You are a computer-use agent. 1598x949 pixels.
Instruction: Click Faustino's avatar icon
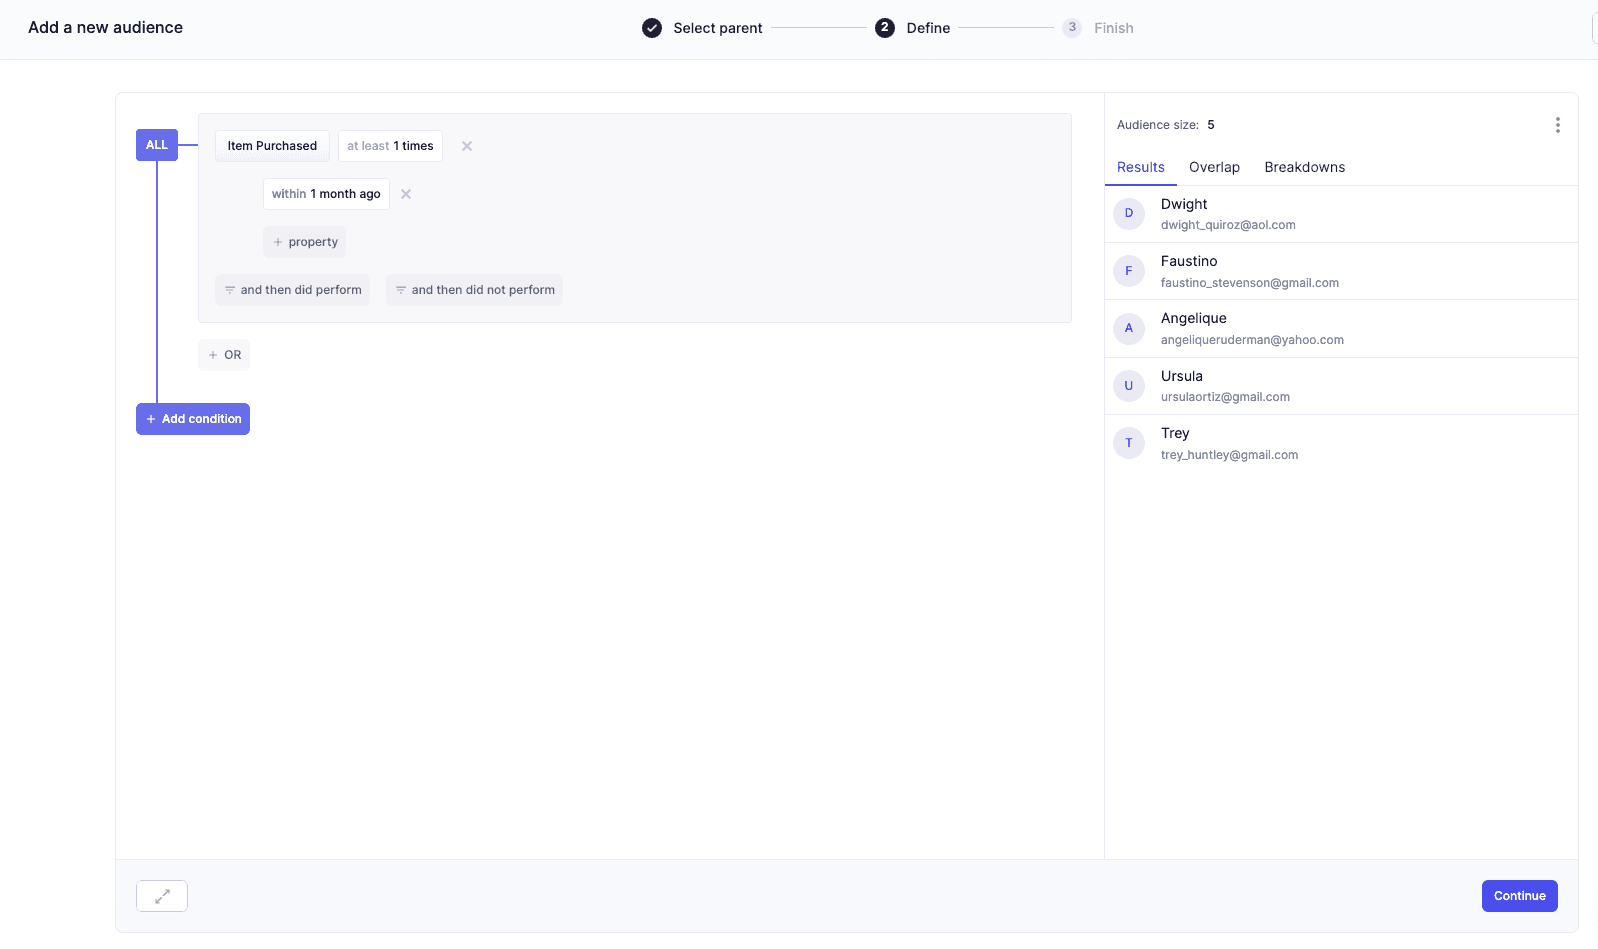(1129, 271)
